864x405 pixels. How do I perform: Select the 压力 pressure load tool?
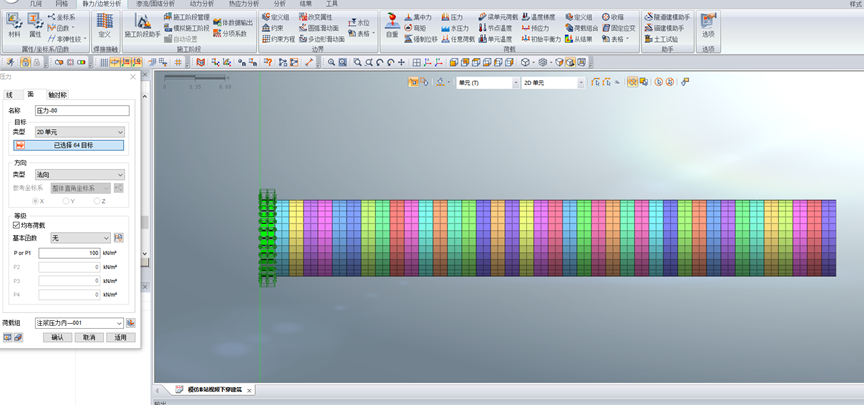(x=452, y=17)
